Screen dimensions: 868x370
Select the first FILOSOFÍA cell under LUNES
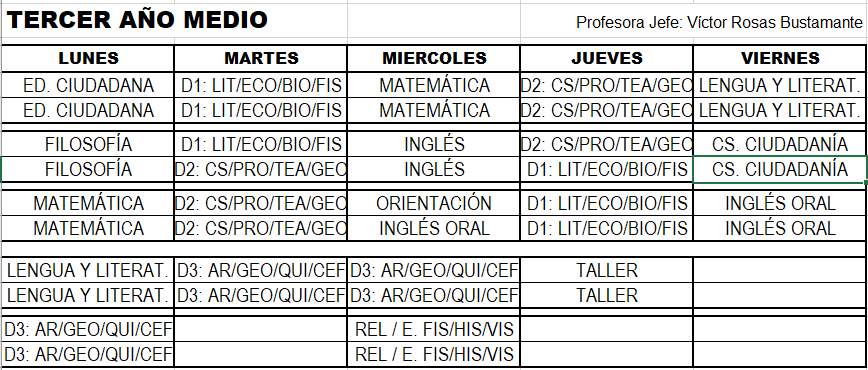[x=88, y=144]
